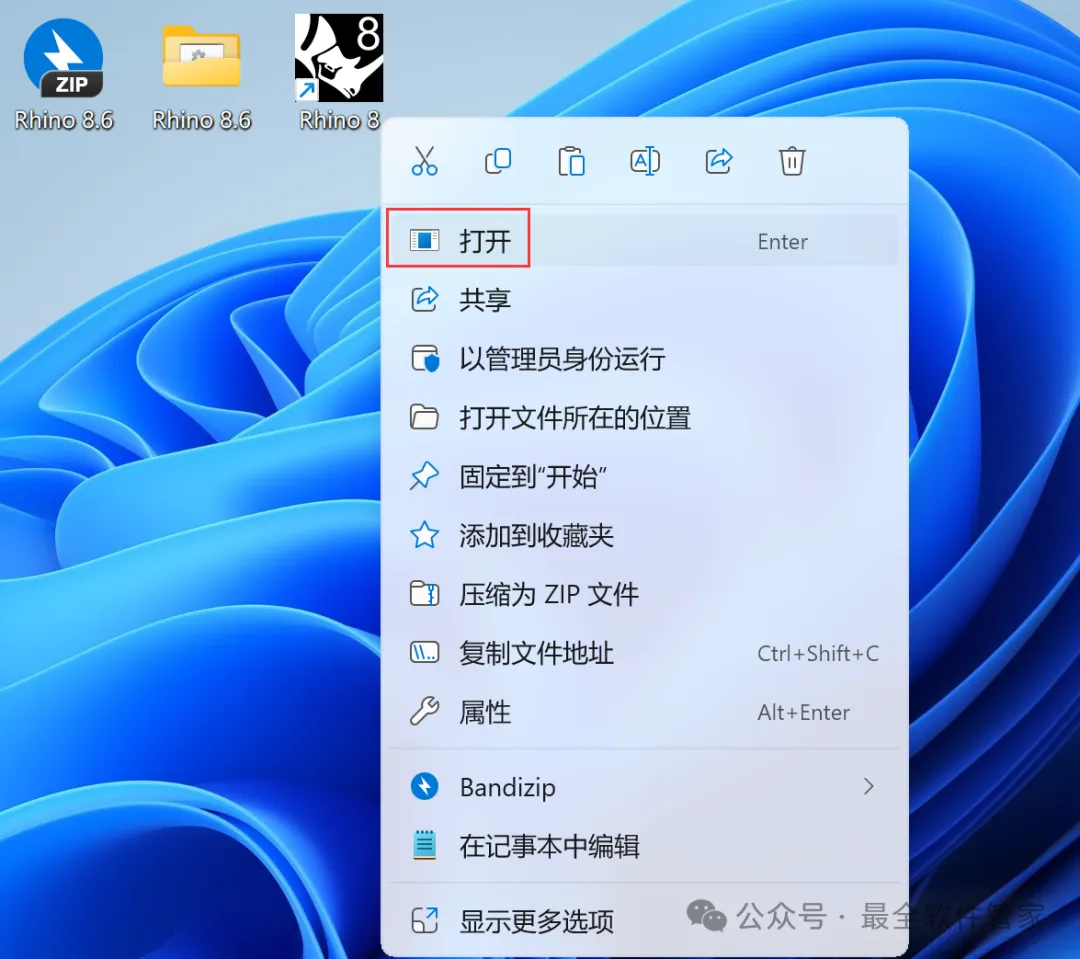Expand the Bandizip submenu arrow
This screenshot has width=1080, height=959.
869,786
